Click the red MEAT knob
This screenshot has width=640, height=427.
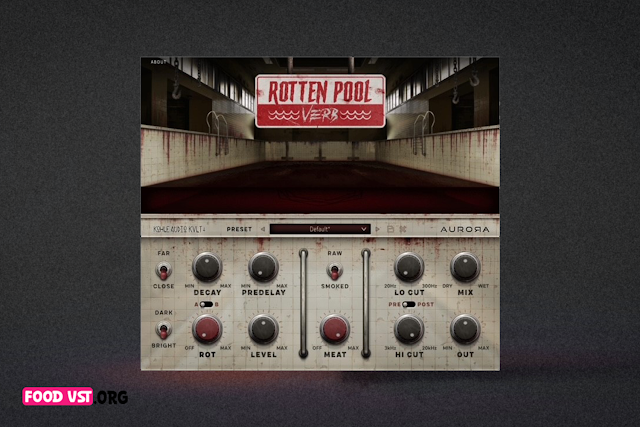pos(335,329)
